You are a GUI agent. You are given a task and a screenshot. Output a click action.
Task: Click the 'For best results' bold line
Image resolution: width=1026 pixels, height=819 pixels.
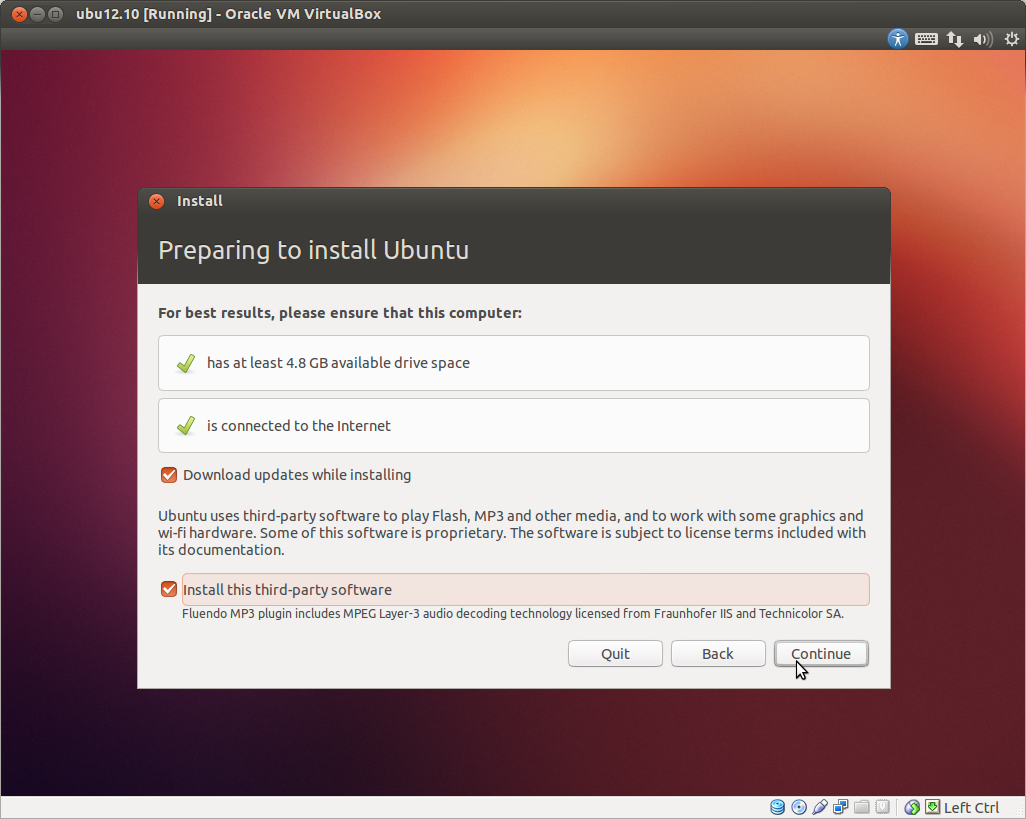click(x=340, y=313)
